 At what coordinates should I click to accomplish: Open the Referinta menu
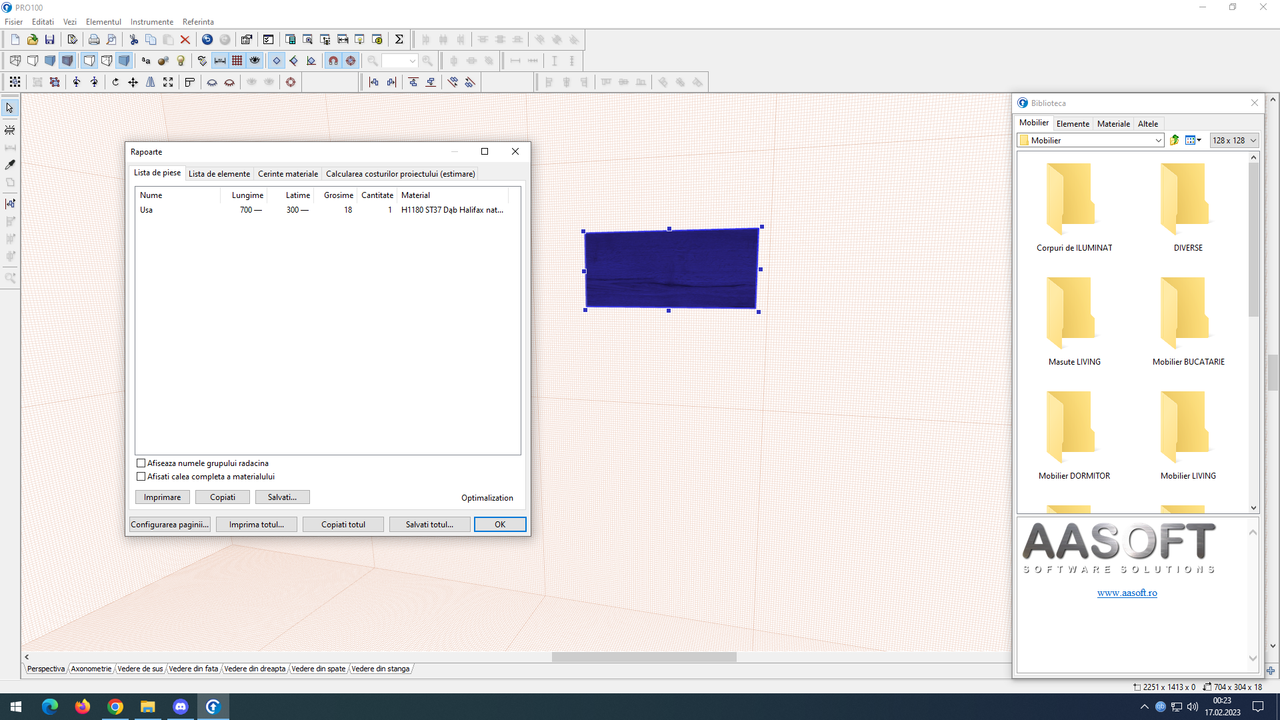point(198,21)
